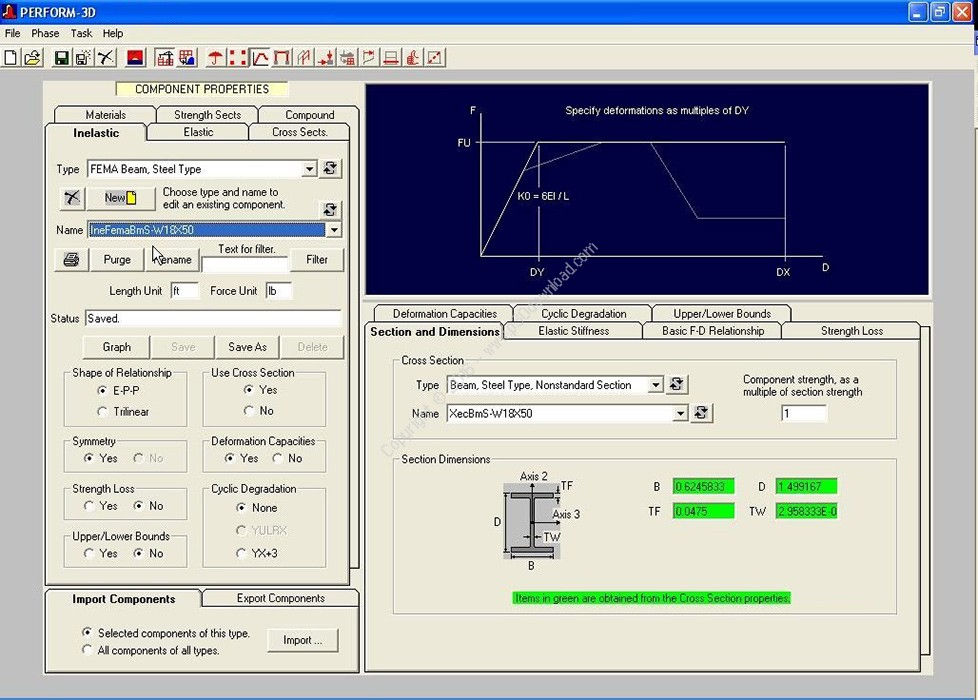Click the red and blue sunset toolbar icon

point(135,58)
